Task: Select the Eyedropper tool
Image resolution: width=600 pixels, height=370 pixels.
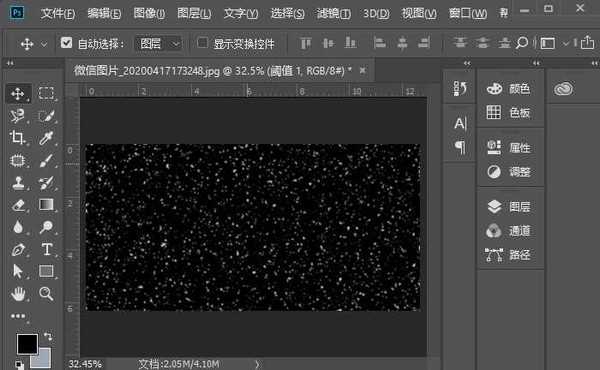Action: point(46,138)
